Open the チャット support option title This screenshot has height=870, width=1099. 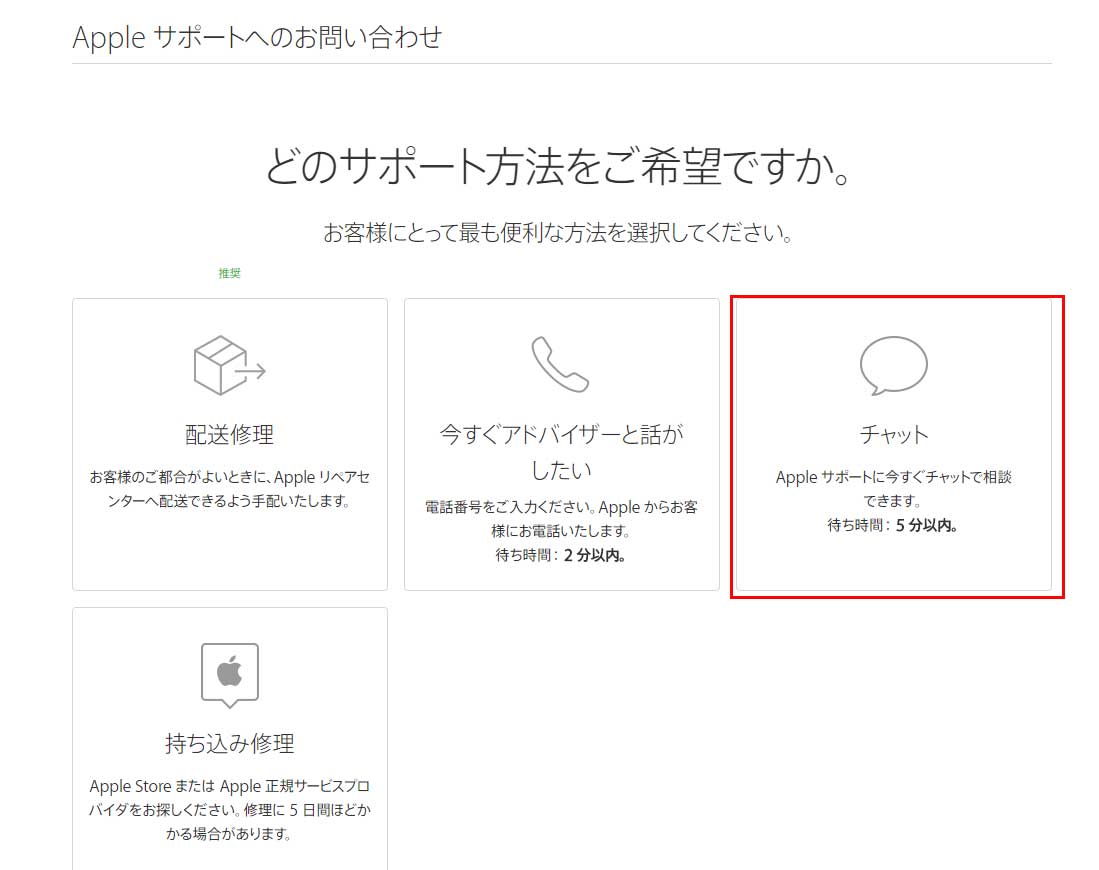coord(893,434)
